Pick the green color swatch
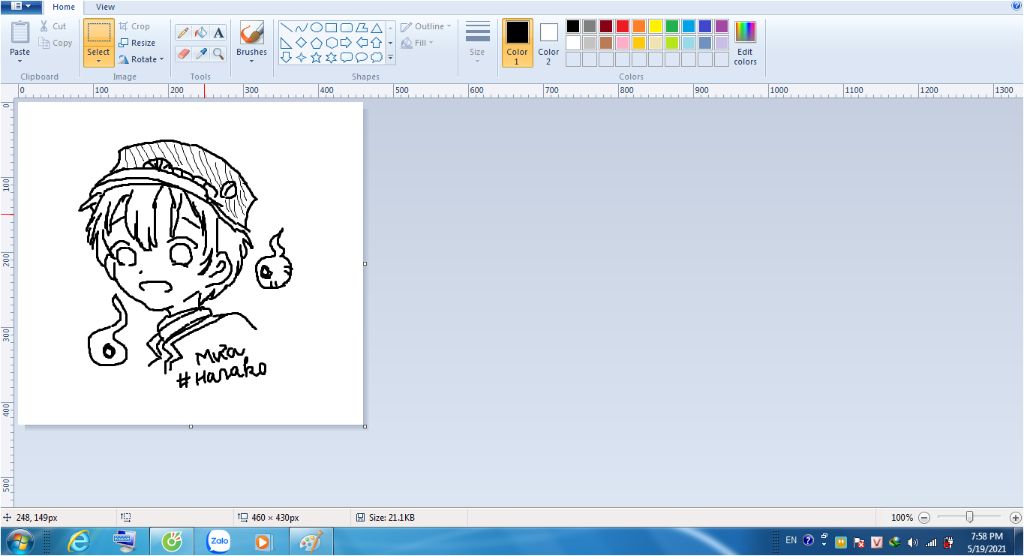The image size is (1024, 556). [672, 26]
